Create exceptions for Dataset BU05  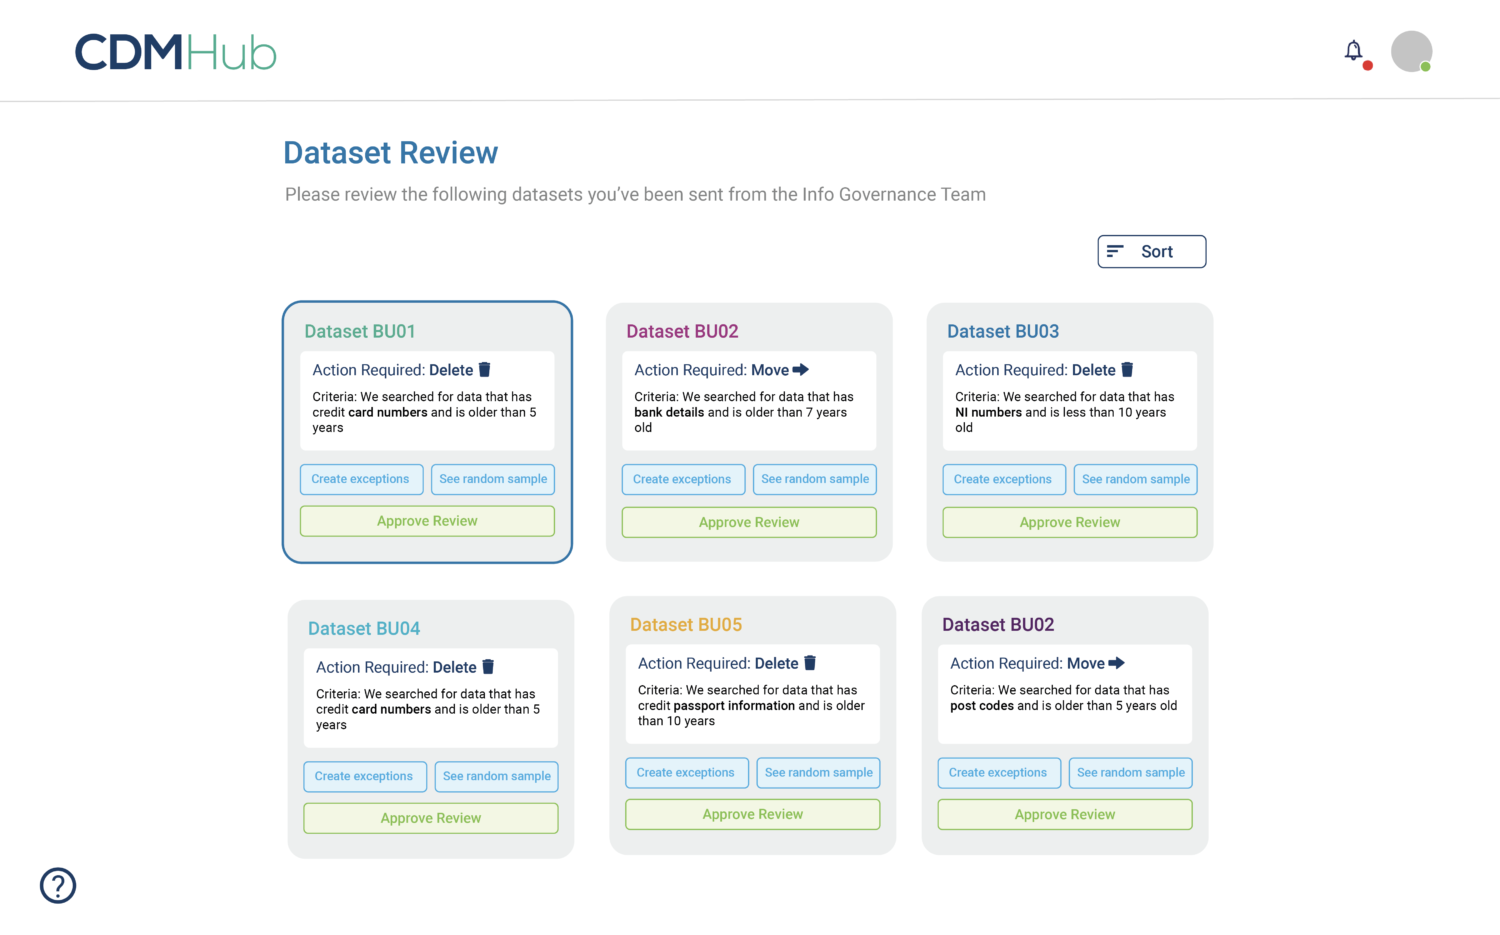(x=686, y=772)
